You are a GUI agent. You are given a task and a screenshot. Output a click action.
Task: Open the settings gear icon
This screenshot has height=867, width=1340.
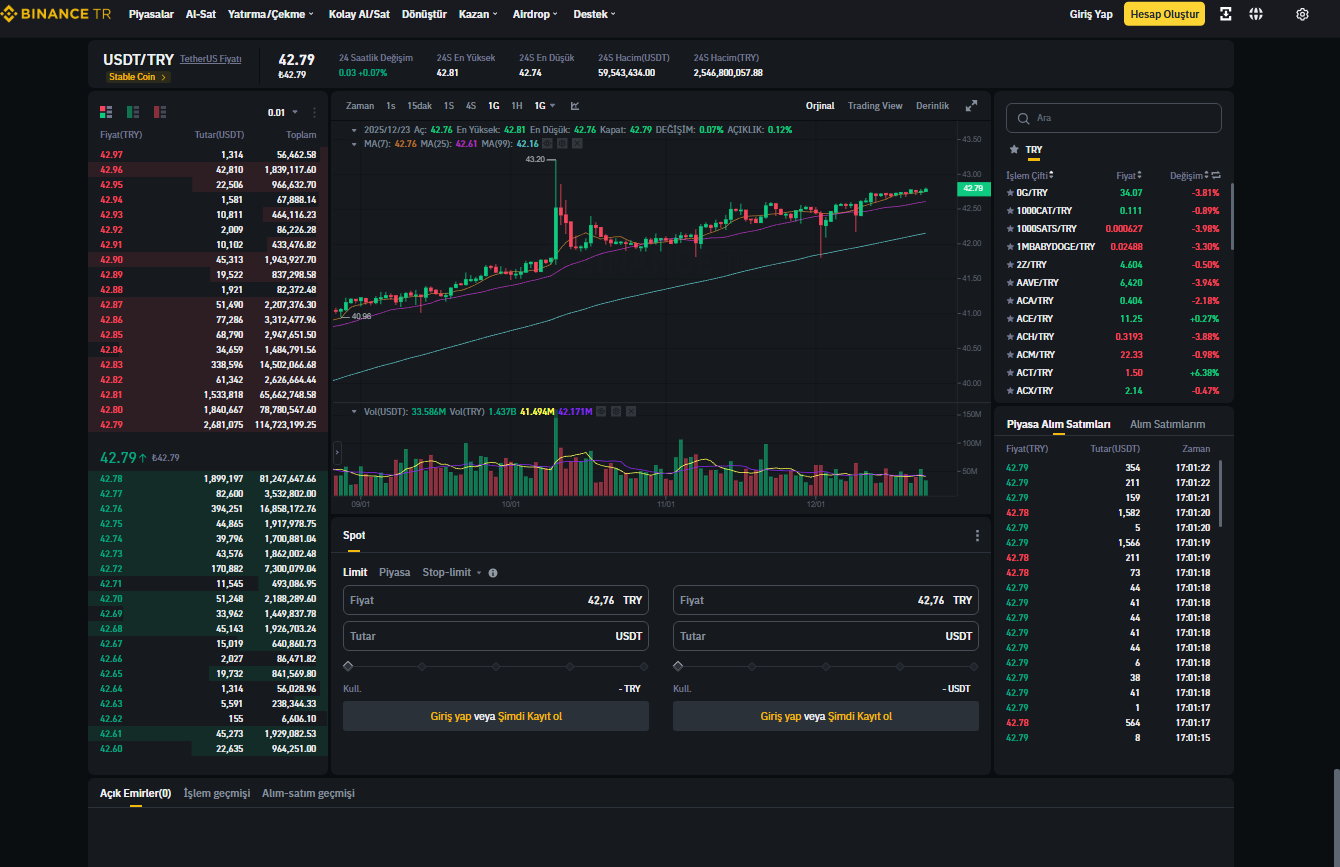click(1302, 14)
